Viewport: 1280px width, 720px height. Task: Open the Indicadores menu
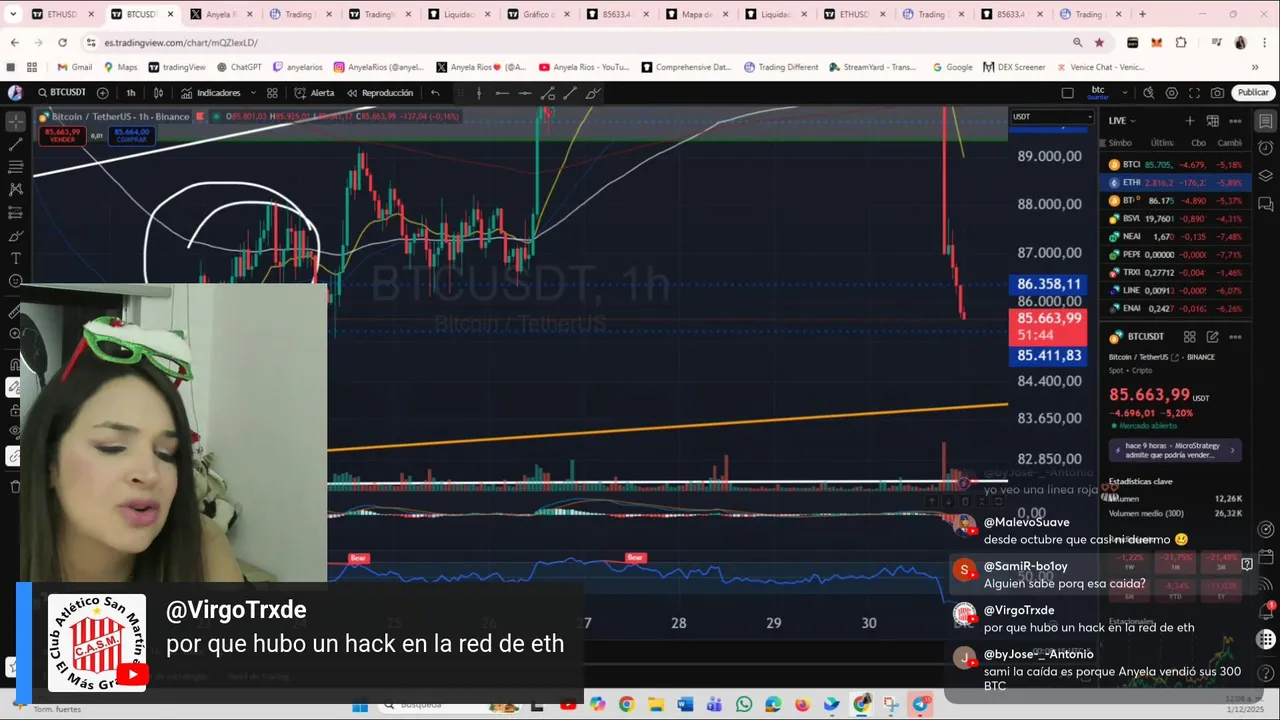click(x=211, y=93)
